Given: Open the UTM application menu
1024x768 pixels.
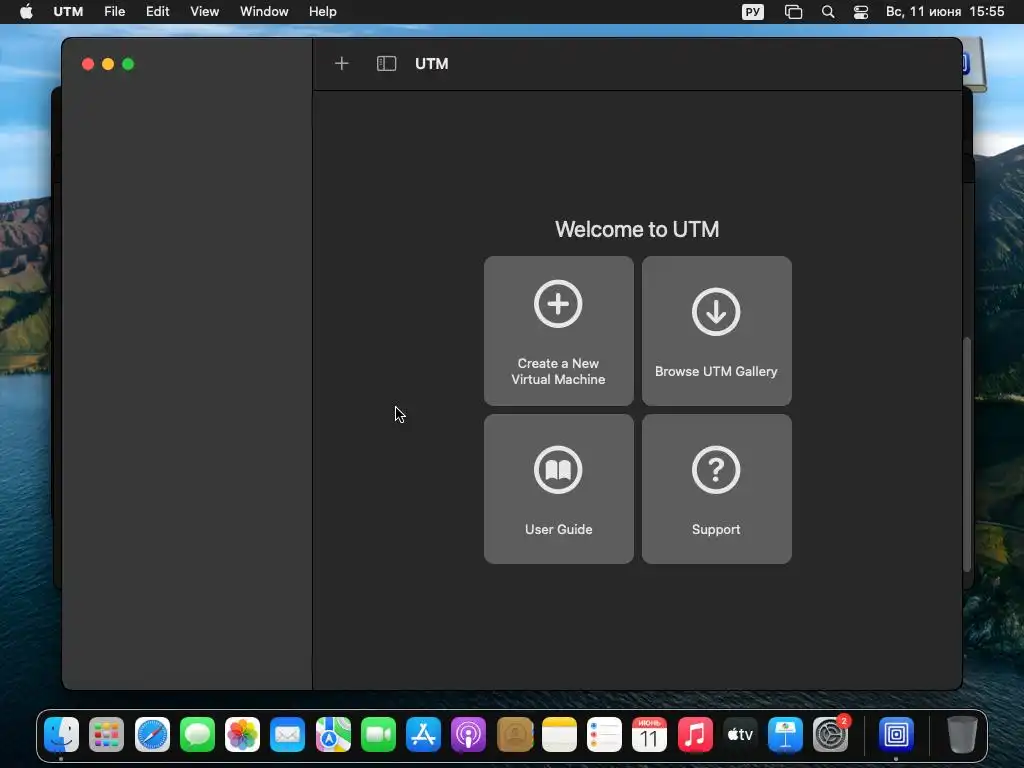Looking at the screenshot, I should point(68,12).
